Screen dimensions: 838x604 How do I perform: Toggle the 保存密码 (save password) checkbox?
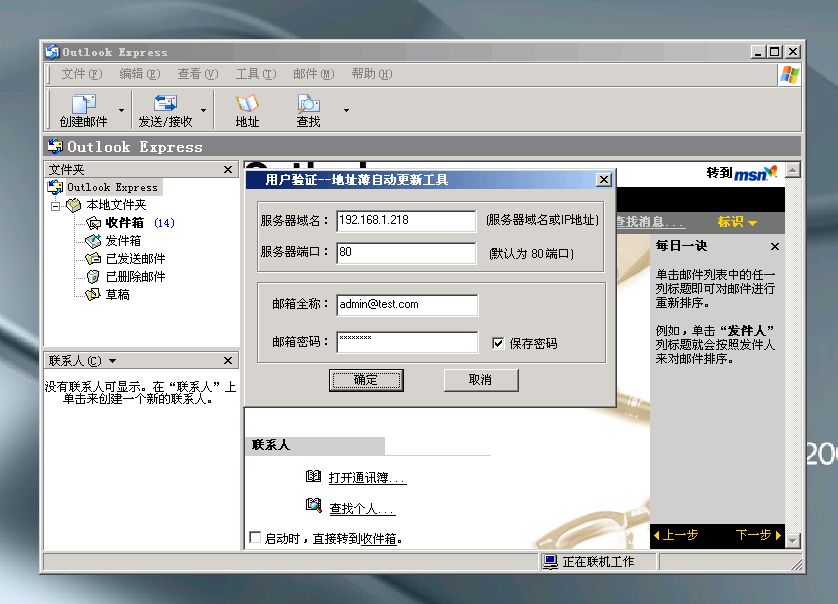[498, 344]
